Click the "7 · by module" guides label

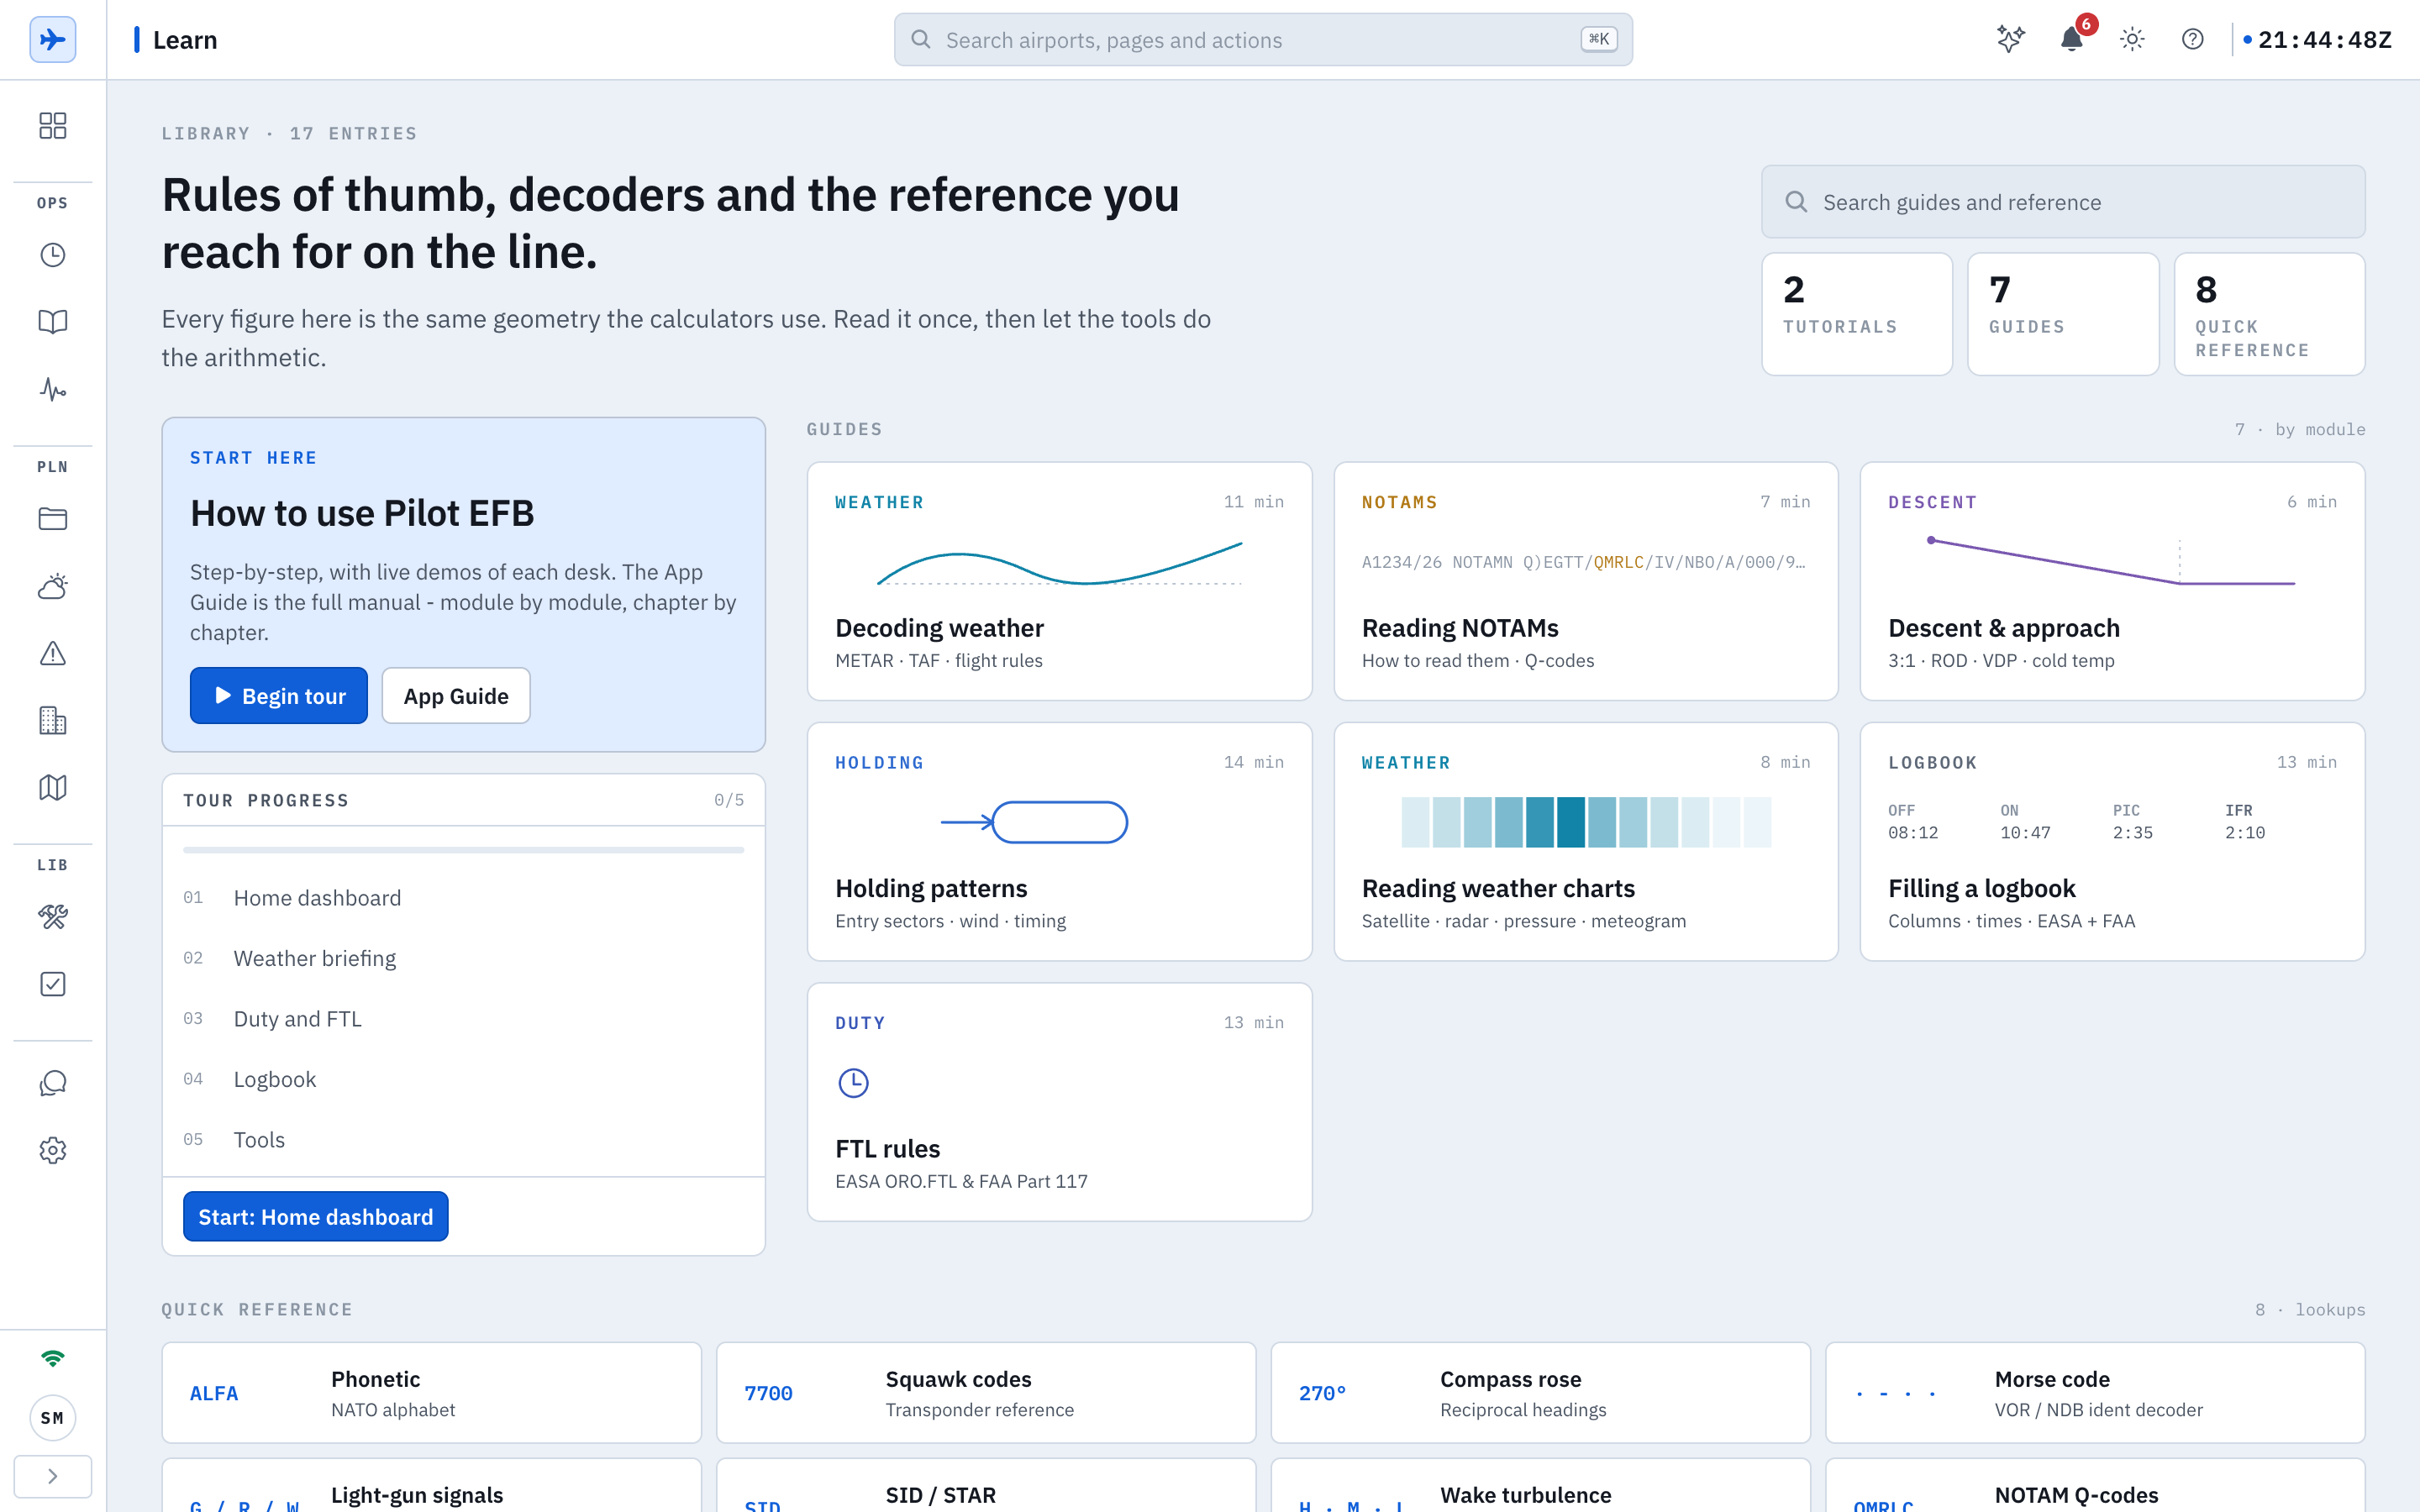pyautogui.click(x=2300, y=429)
